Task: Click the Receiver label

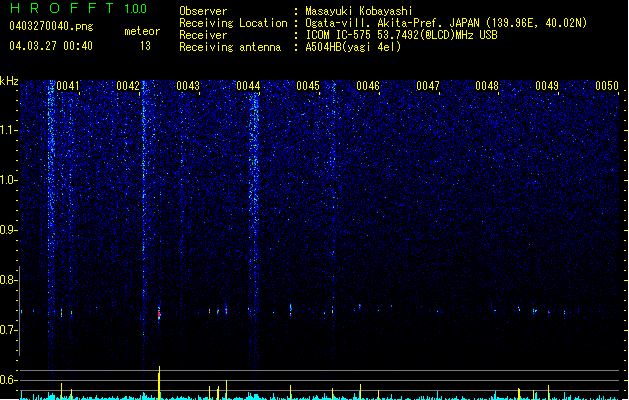Action: coord(203,35)
